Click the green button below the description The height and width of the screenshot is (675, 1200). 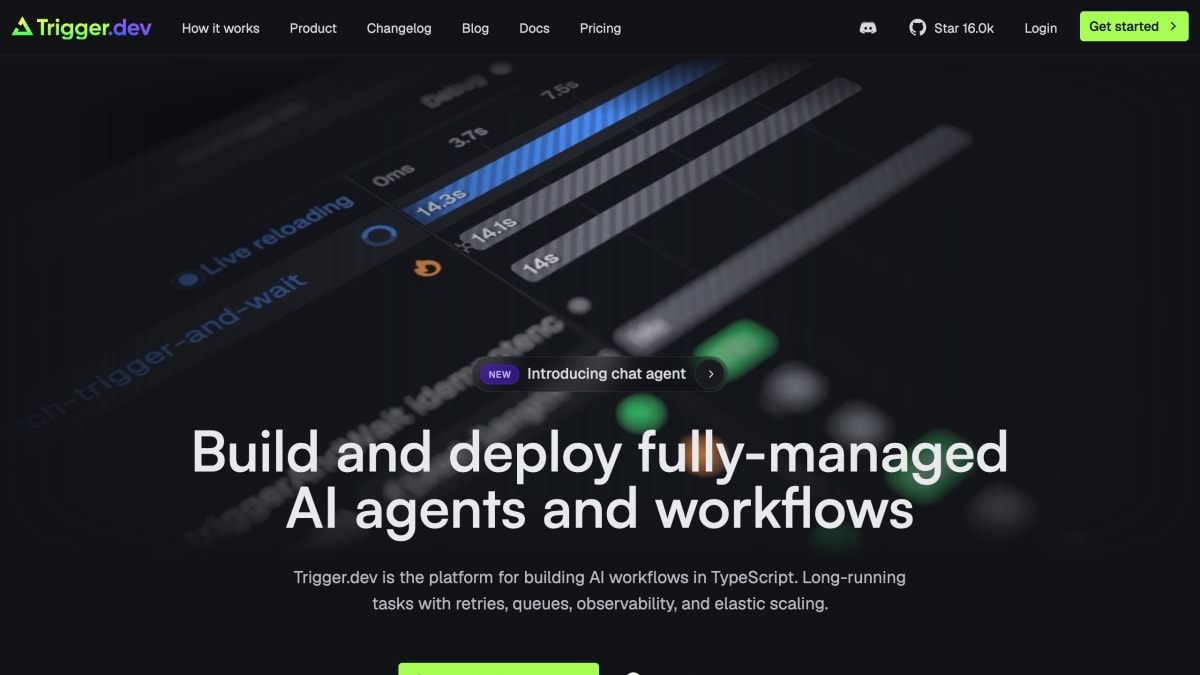tap(499, 669)
